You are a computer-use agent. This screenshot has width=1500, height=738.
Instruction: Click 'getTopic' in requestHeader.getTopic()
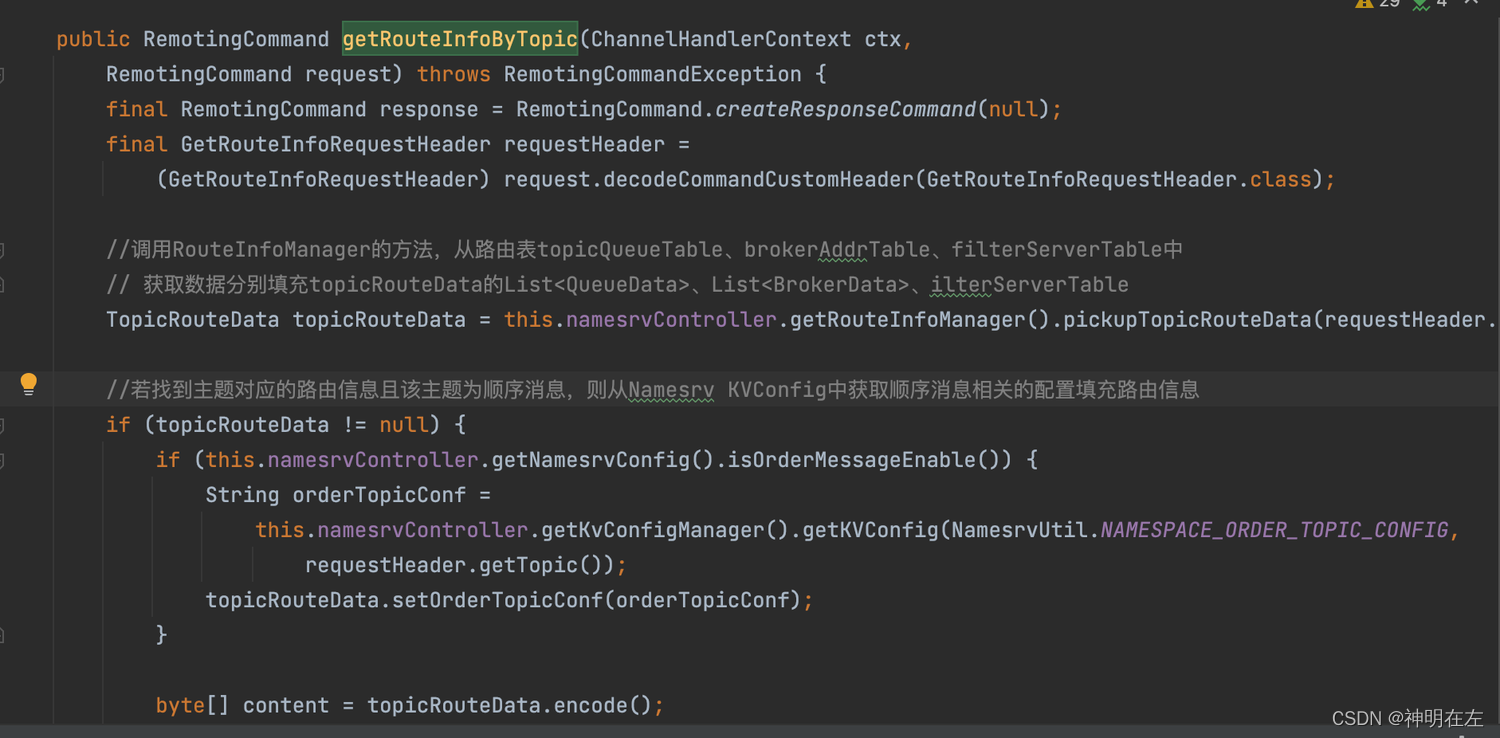coord(529,566)
